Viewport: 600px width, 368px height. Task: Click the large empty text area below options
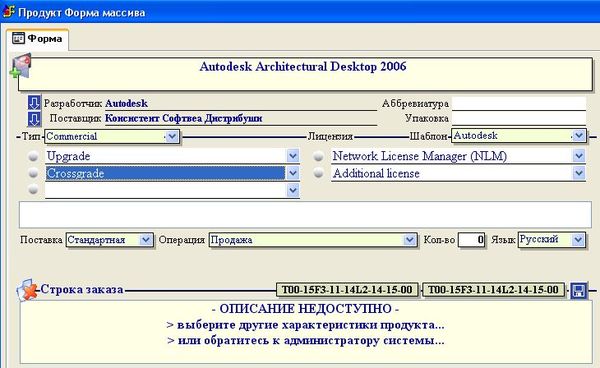pos(305,215)
